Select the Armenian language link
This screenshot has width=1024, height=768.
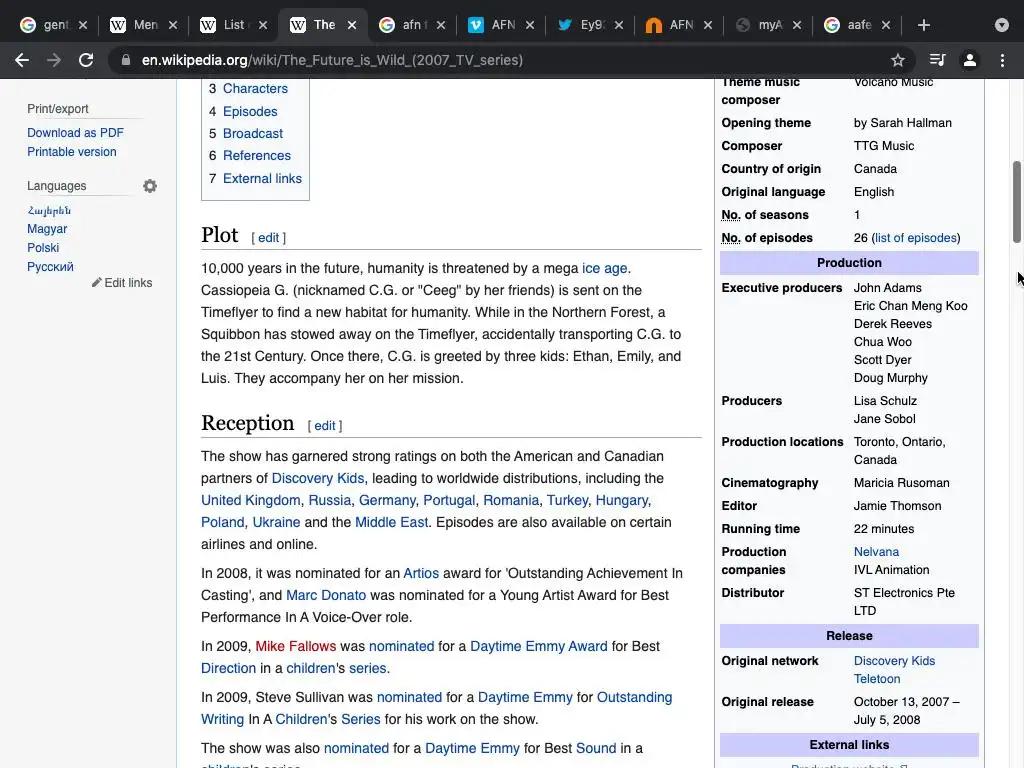49,210
